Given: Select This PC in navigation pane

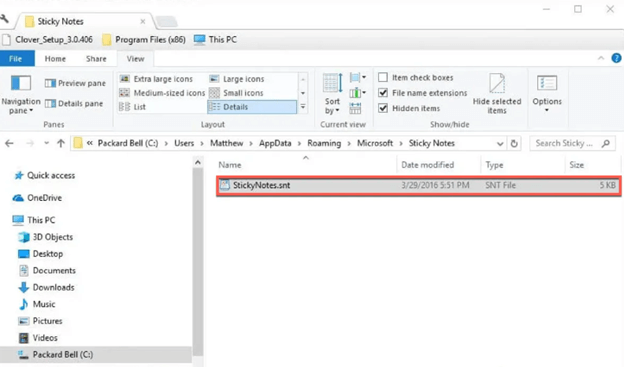Looking at the screenshot, I should click(x=34, y=220).
